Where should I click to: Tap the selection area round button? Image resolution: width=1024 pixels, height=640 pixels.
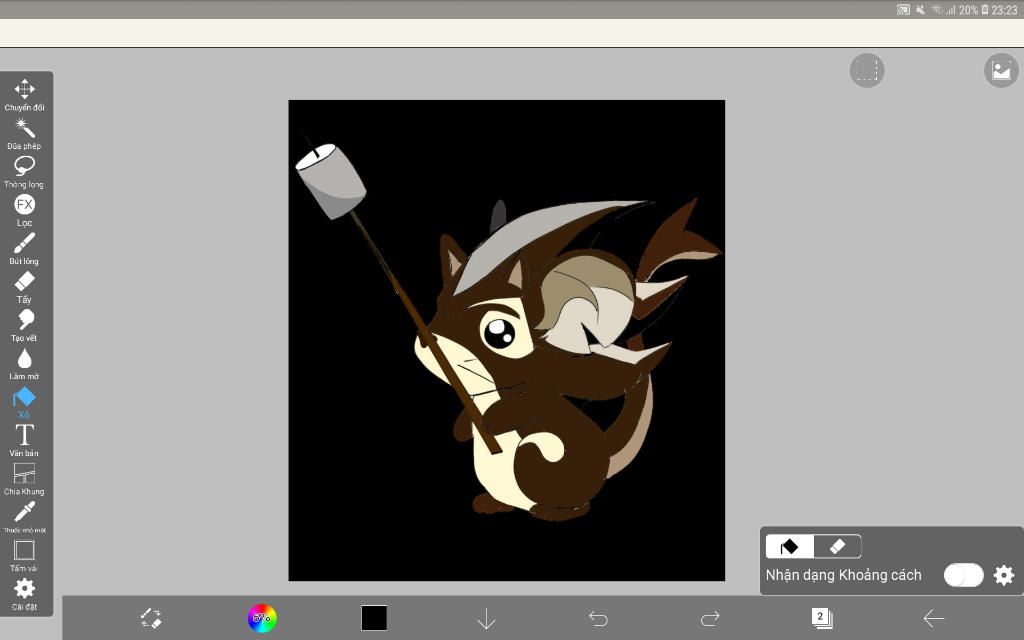point(867,70)
